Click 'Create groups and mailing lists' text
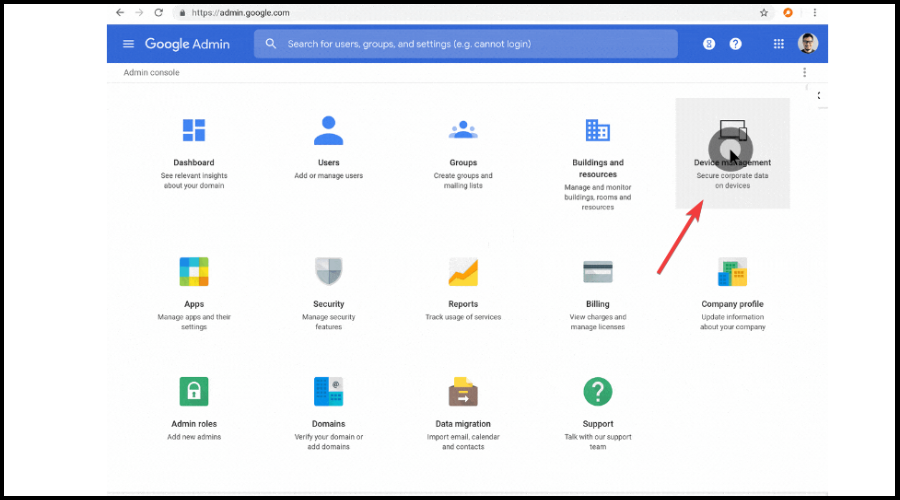 point(463,181)
